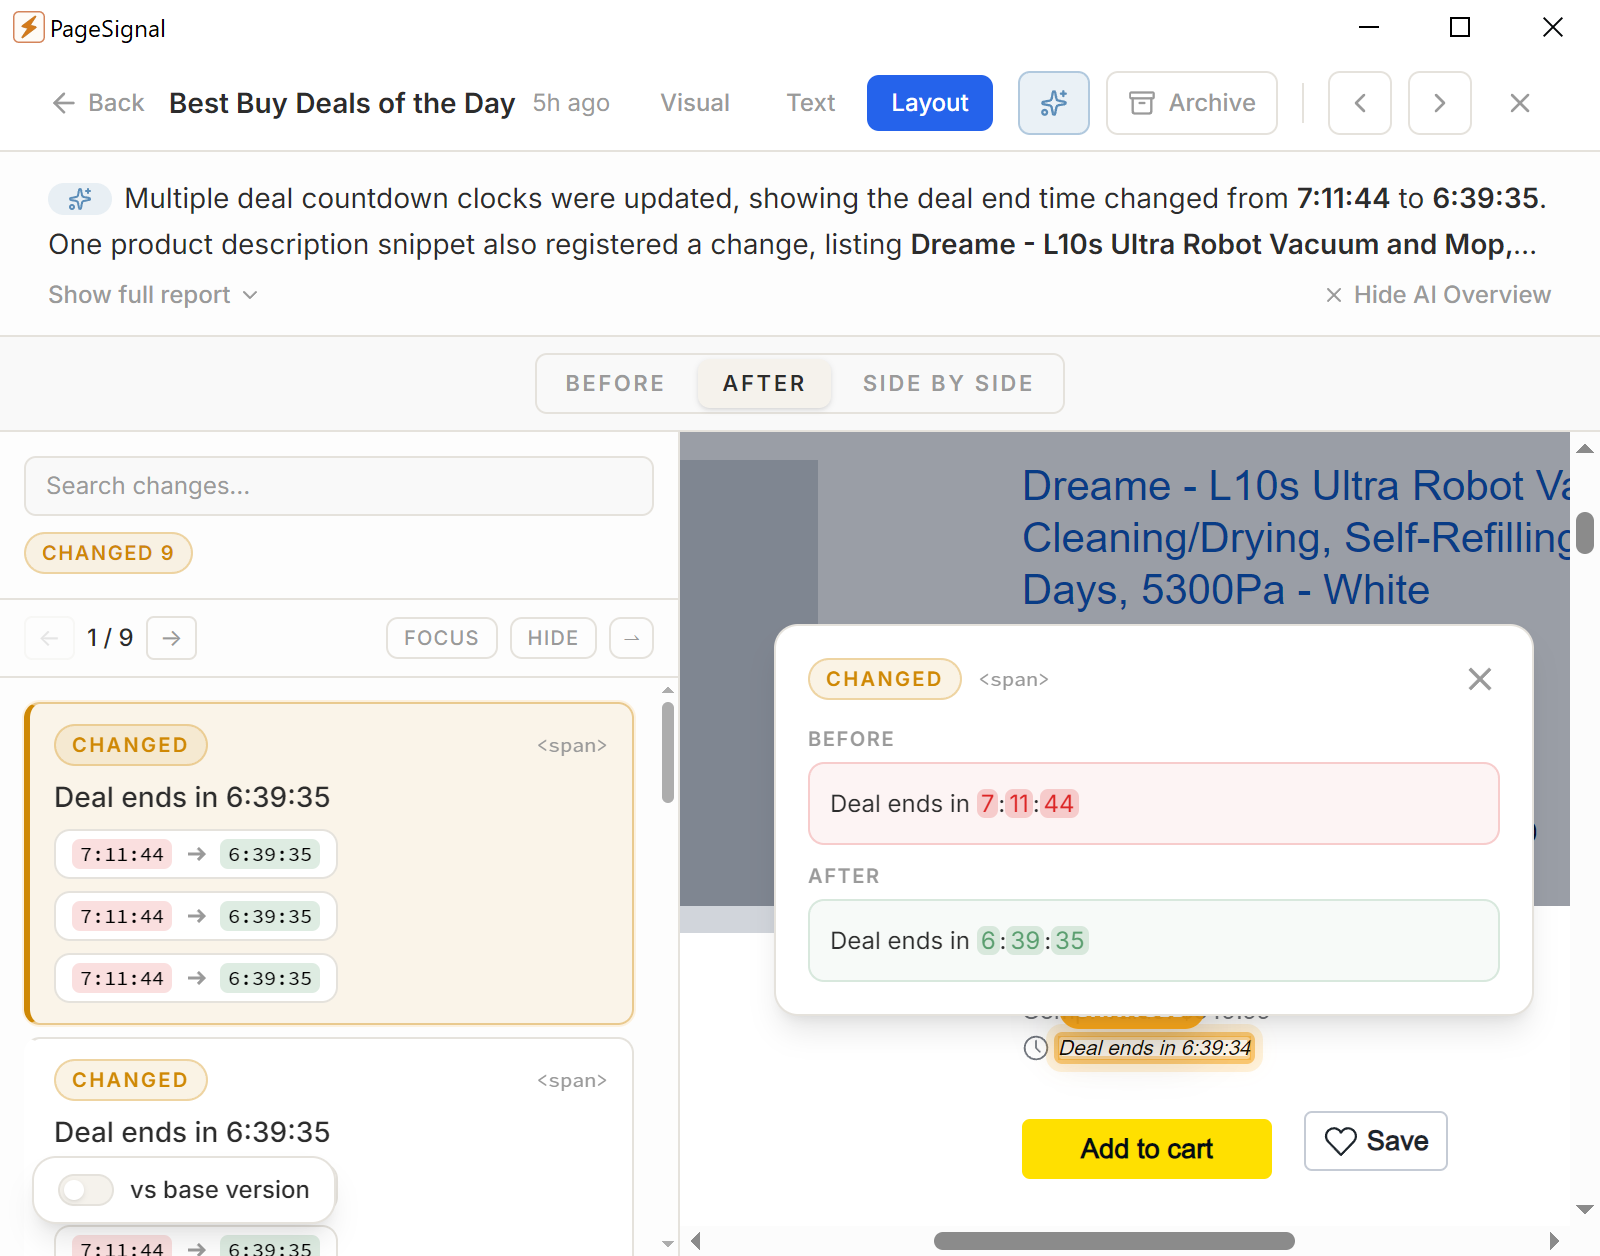Viewport: 1600px width, 1256px height.
Task: Click the changes list vertical scrollbar
Action: tap(668, 752)
